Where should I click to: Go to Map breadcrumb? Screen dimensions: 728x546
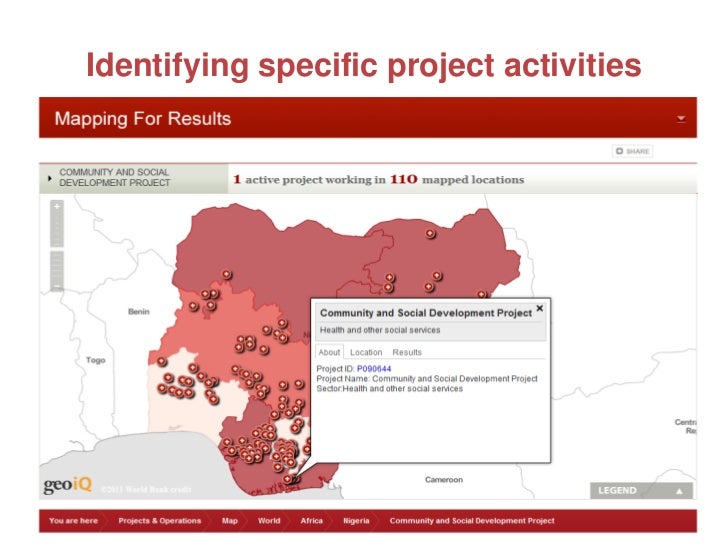[229, 521]
